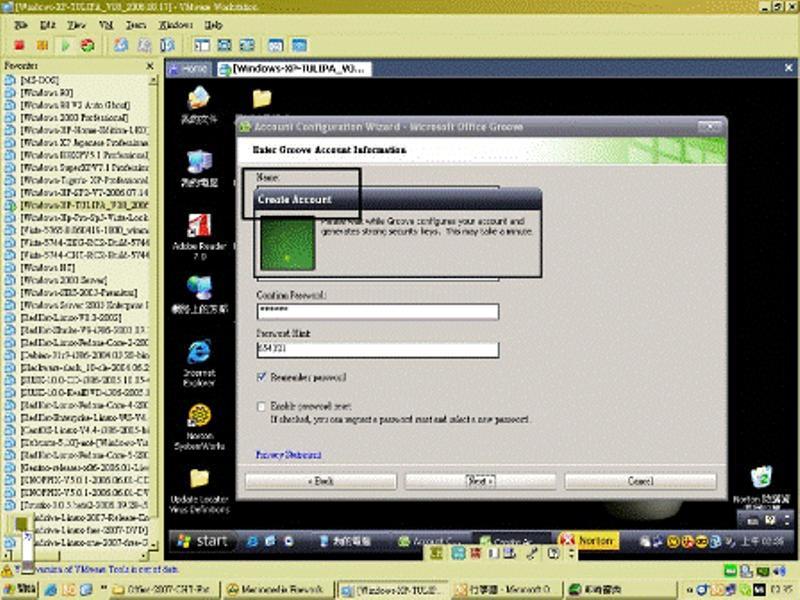
Task: Select [Windows 2000 Professional] in Favorites
Action: pyautogui.click(x=74, y=118)
